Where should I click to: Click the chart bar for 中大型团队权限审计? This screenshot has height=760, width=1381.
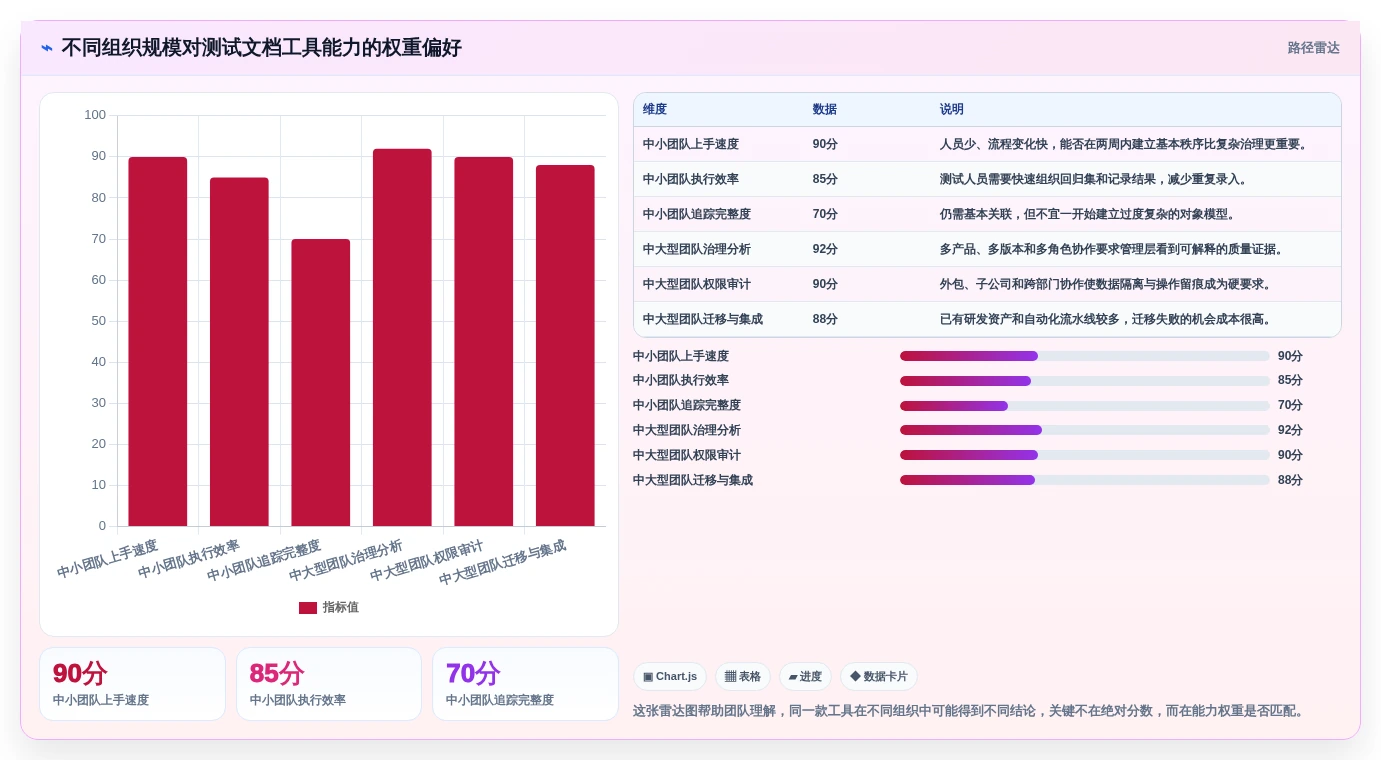tap(484, 341)
